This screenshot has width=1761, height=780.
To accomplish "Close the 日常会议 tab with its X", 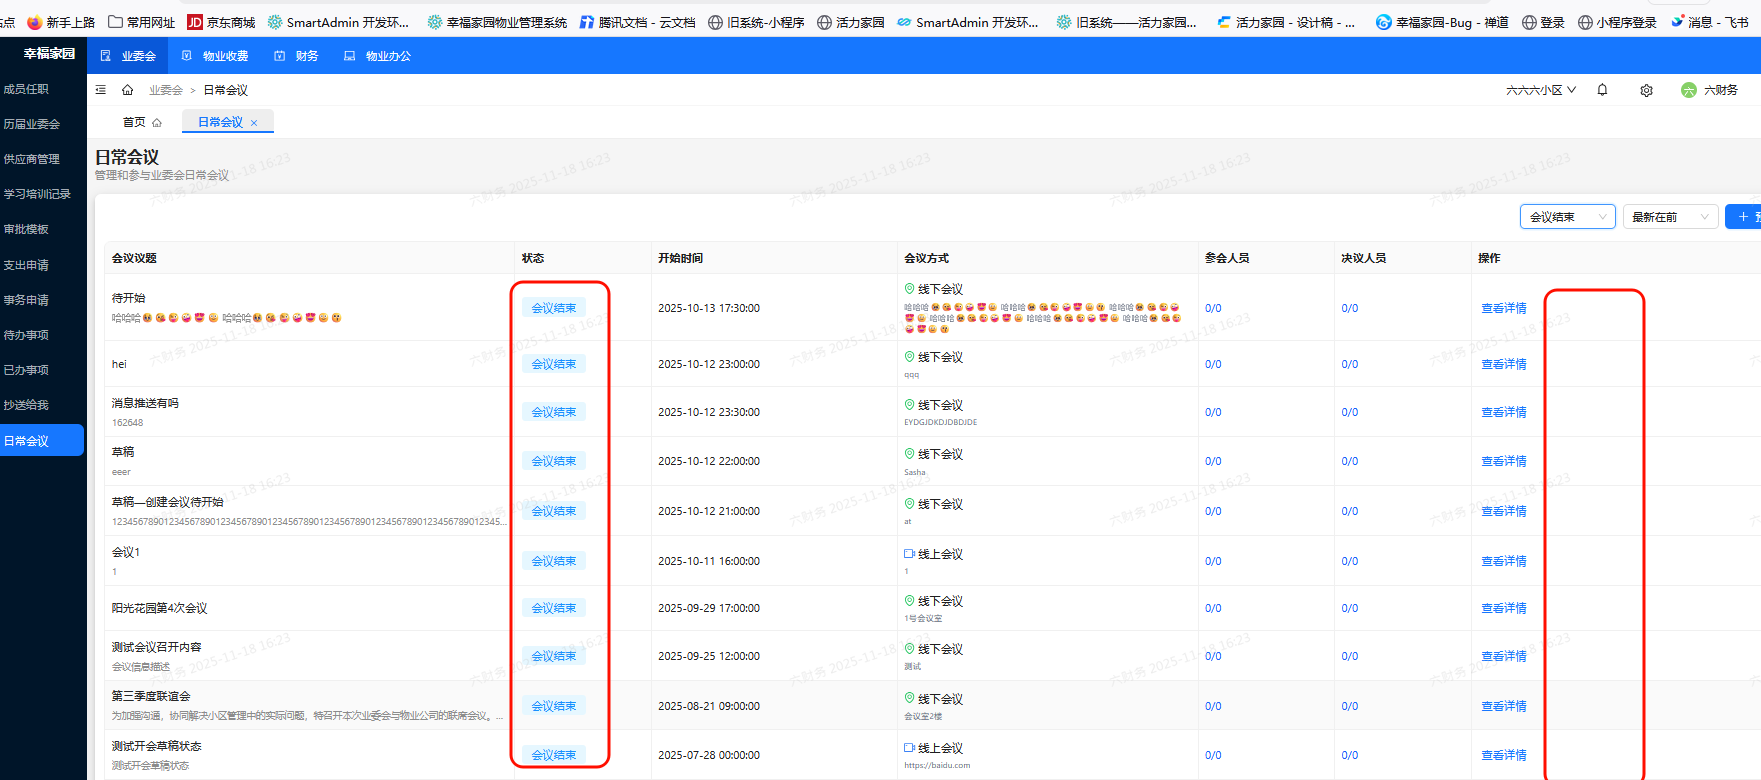I will click(254, 123).
